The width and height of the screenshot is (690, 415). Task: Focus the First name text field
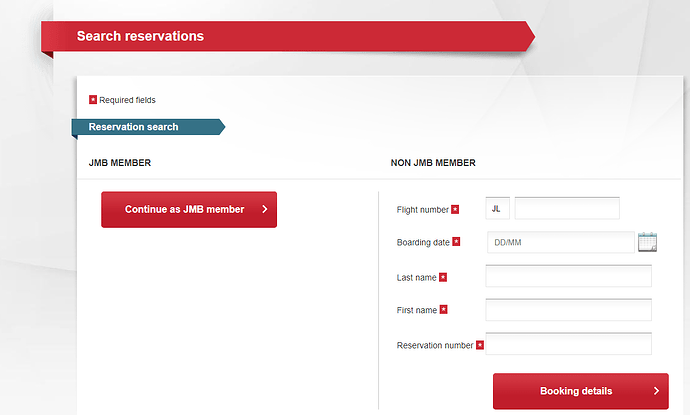coord(568,310)
